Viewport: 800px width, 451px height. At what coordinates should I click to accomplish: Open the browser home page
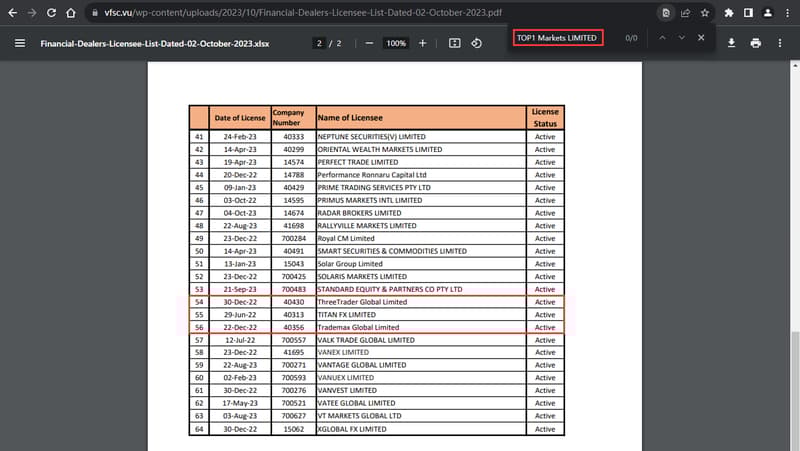click(70, 13)
